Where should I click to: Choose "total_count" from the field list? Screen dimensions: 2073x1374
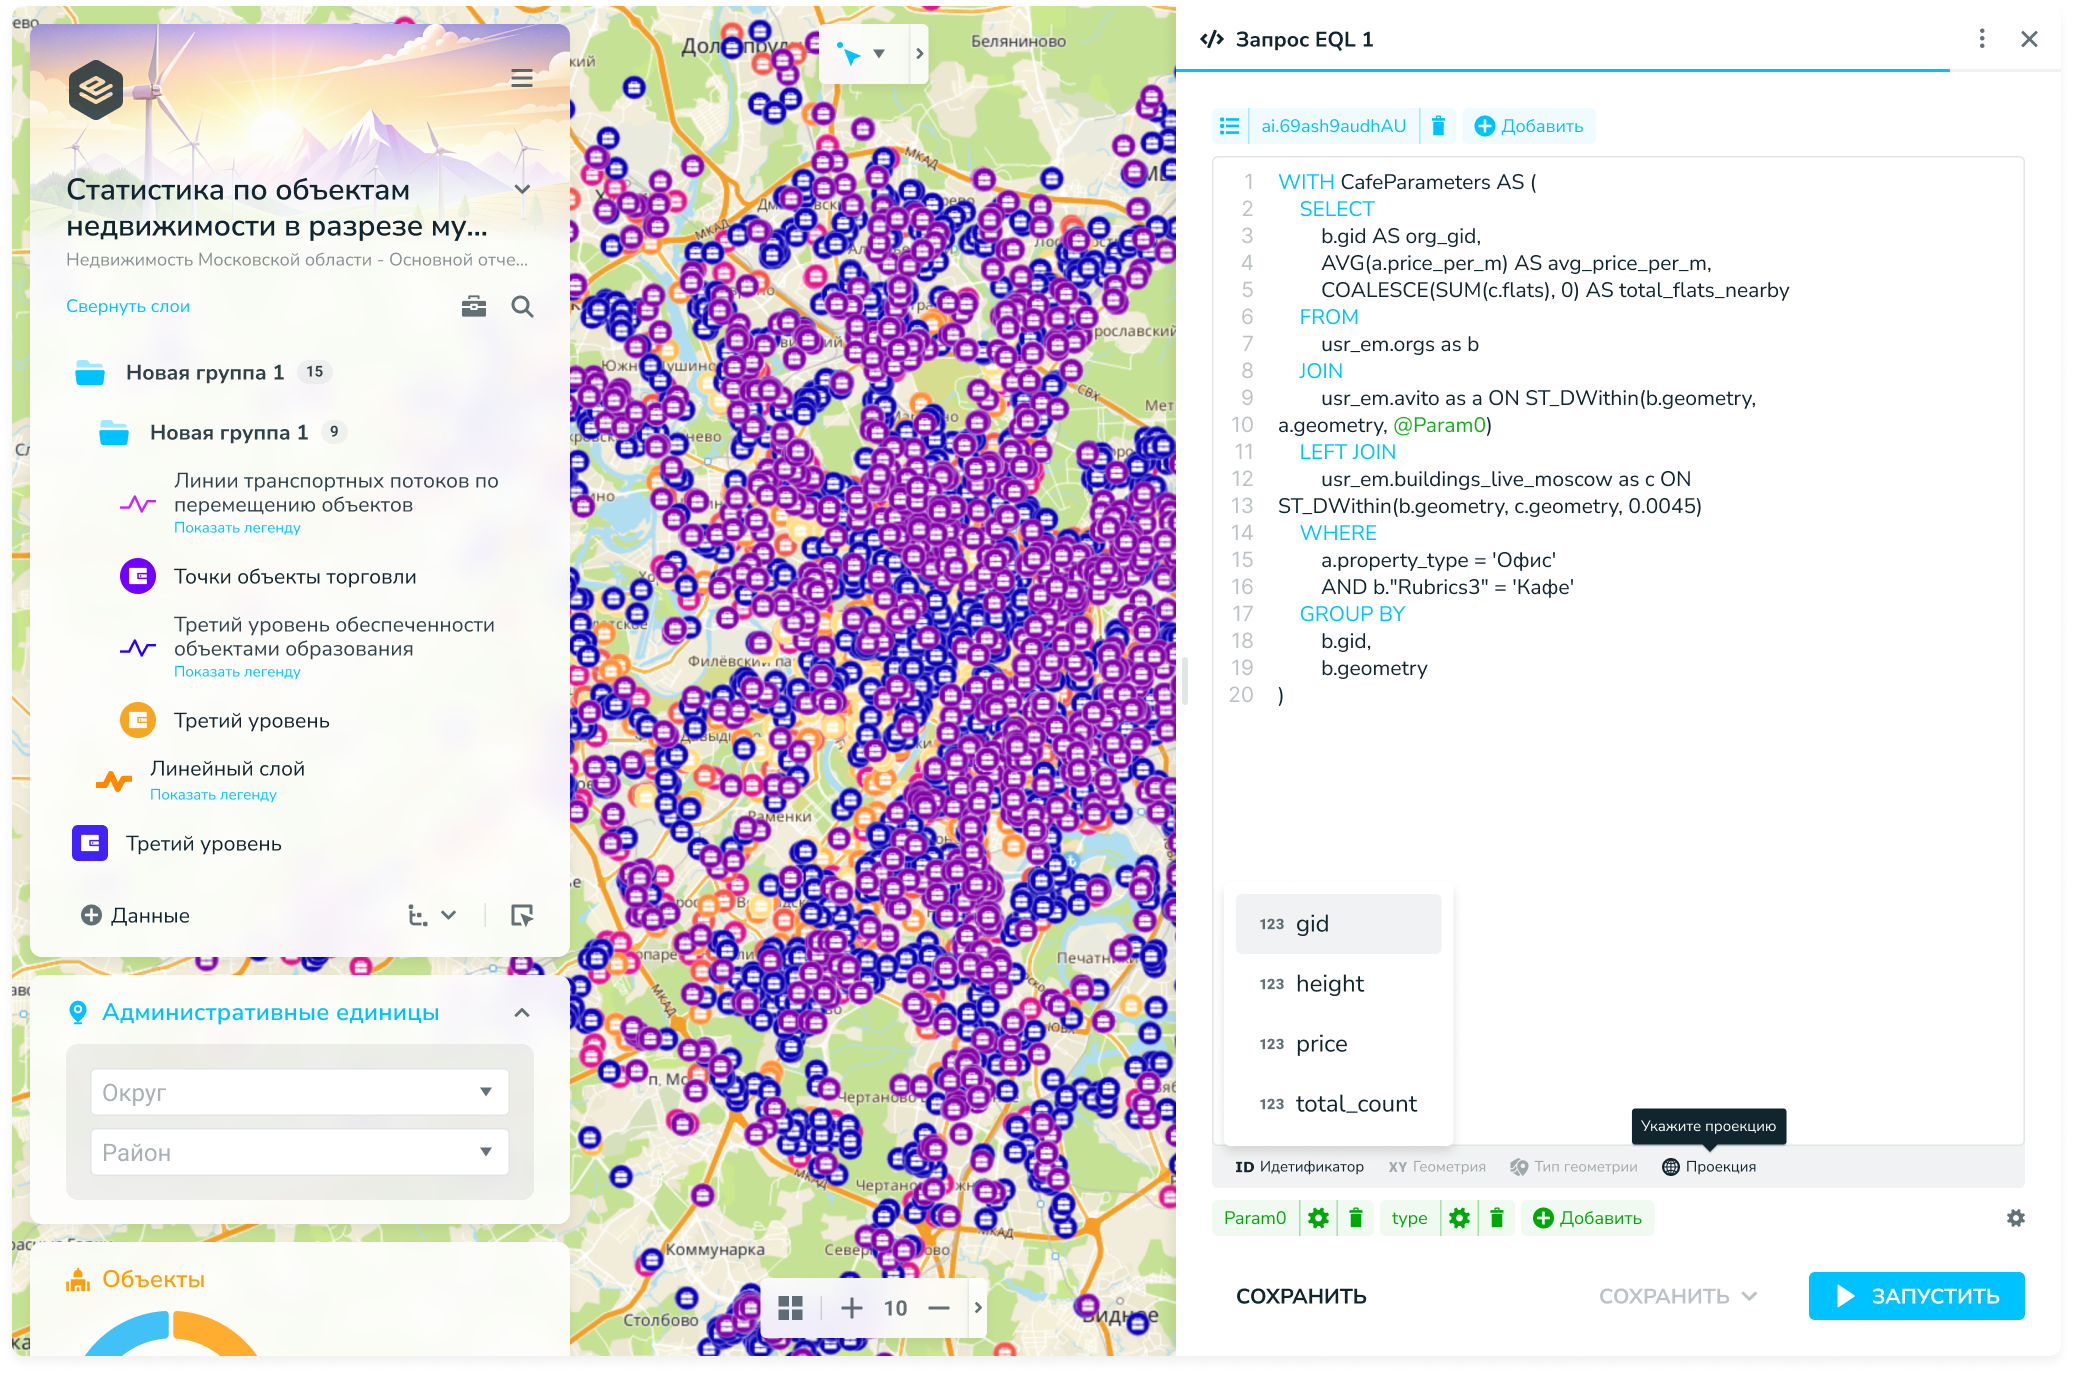tap(1338, 1104)
